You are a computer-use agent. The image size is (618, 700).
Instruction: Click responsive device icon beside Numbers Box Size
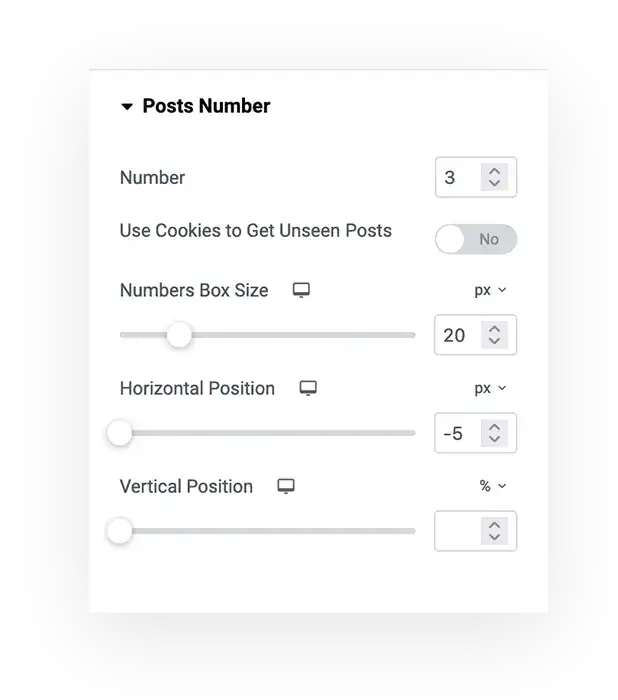(301, 290)
